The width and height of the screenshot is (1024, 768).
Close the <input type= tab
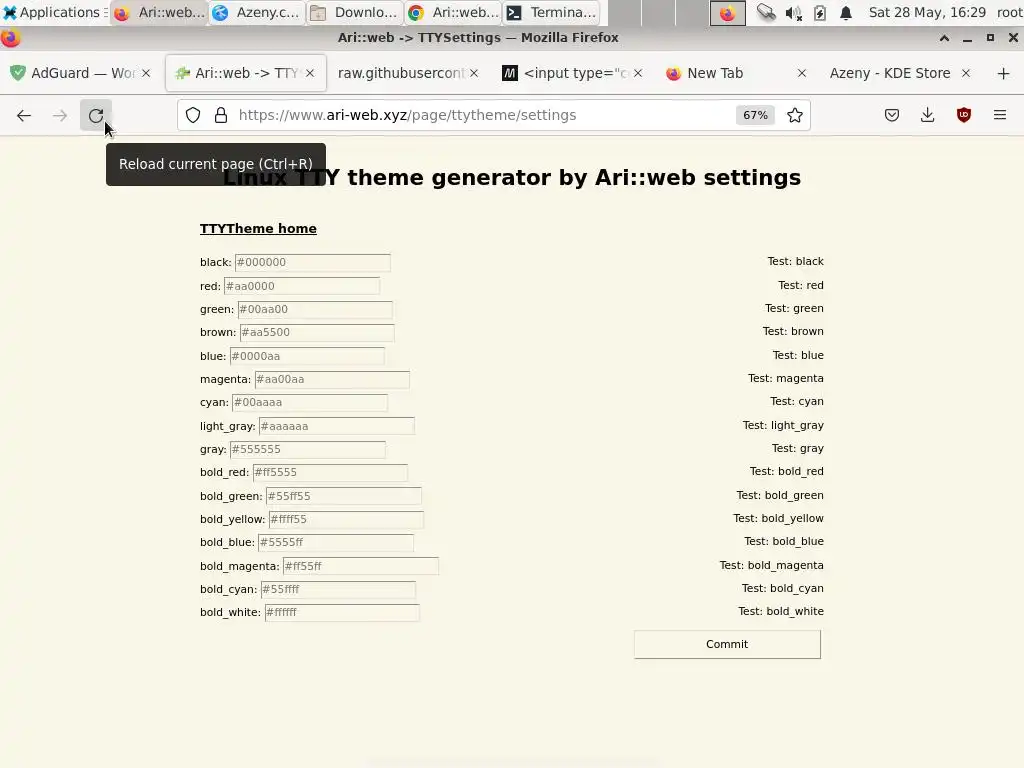click(638, 73)
